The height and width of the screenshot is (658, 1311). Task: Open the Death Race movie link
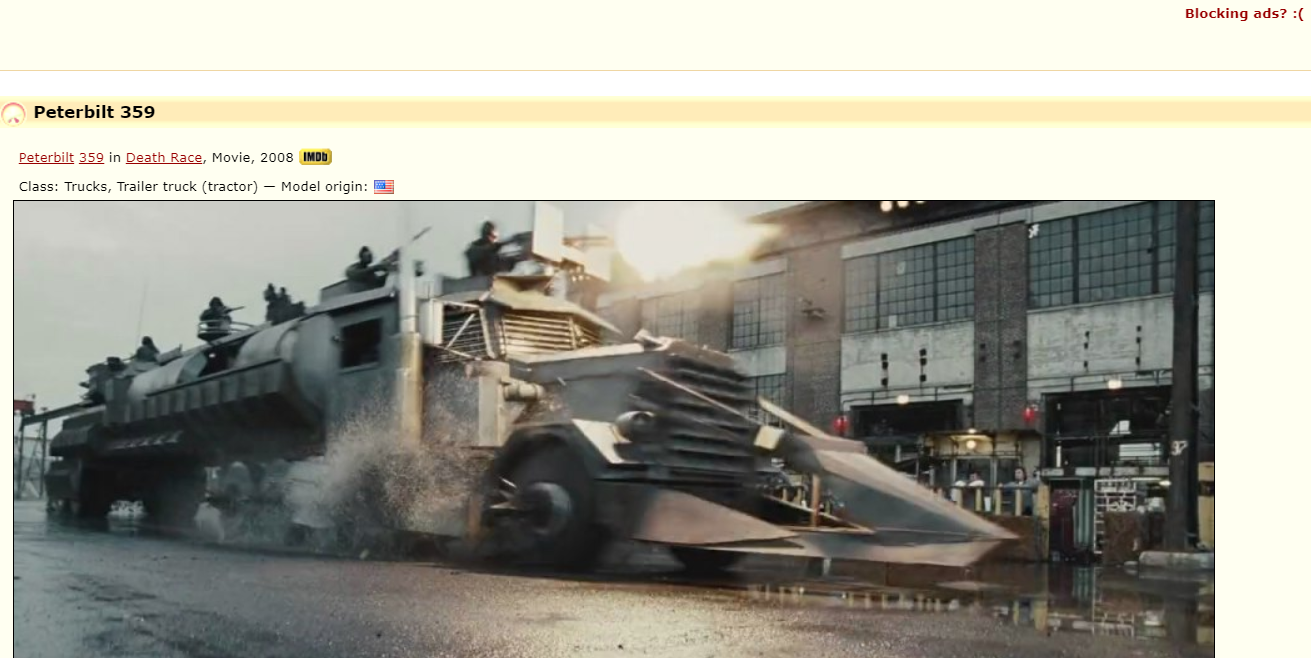tap(164, 157)
